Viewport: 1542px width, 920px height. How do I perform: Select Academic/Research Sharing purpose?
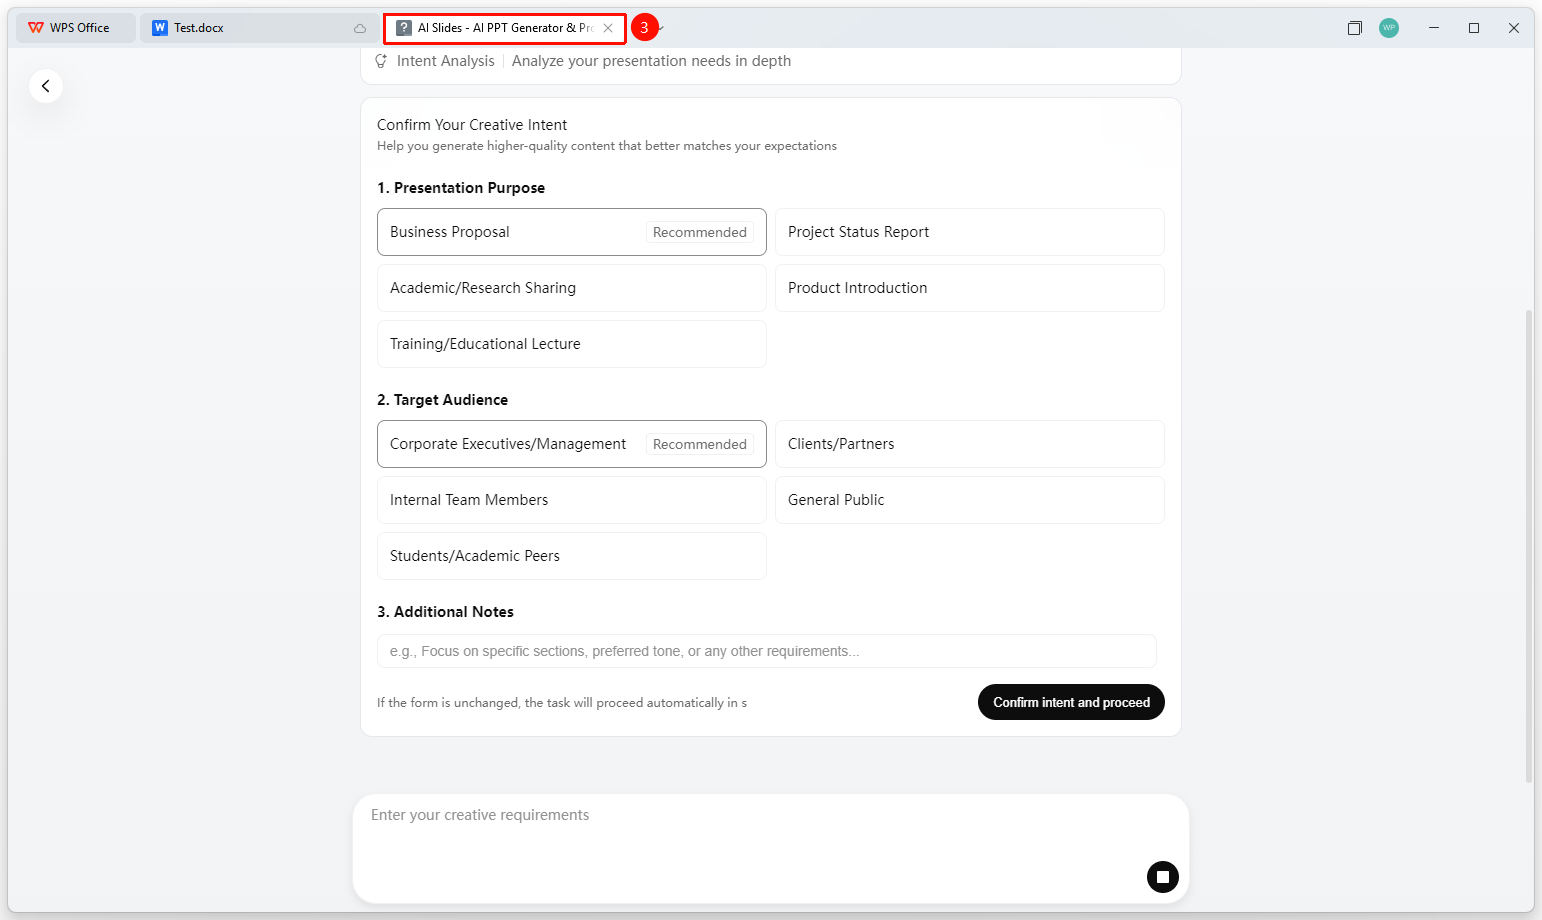point(572,288)
